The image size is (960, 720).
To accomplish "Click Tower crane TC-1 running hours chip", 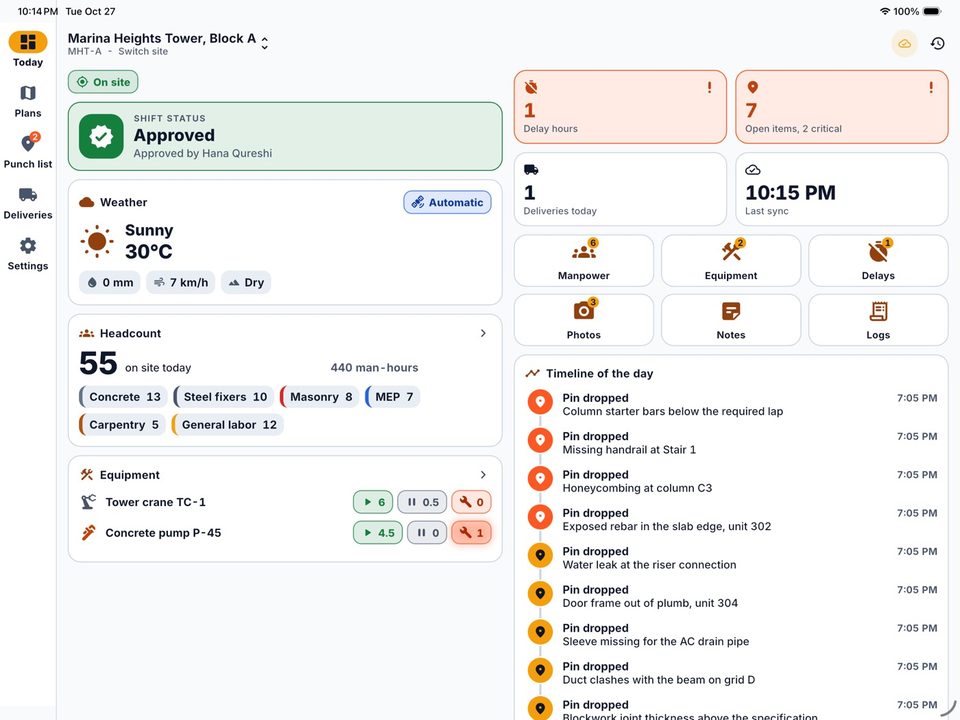I will pyautogui.click(x=373, y=502).
